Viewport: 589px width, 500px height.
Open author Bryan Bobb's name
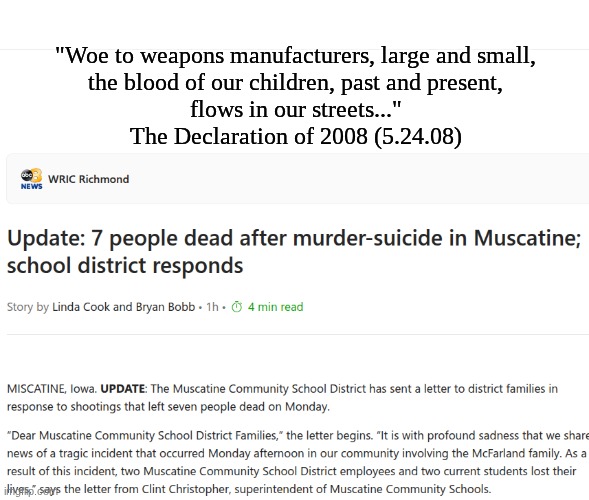coord(165,307)
